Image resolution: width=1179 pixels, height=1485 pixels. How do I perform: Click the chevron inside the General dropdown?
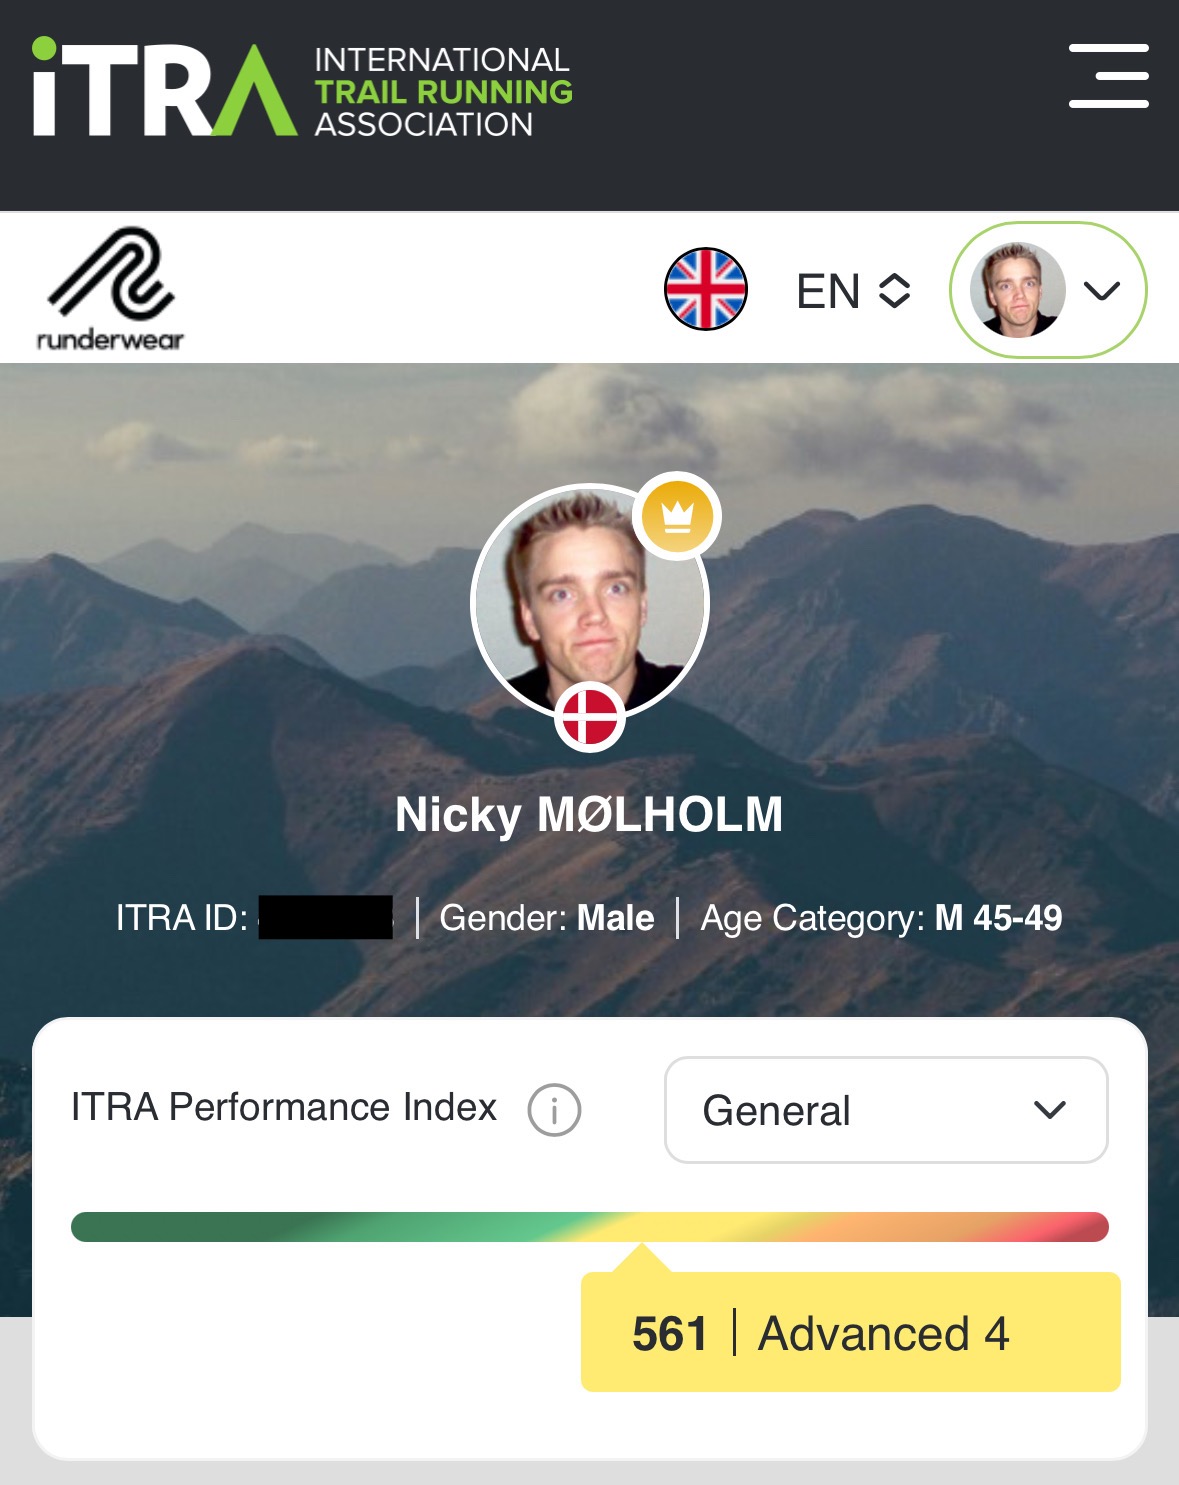1050,1110
